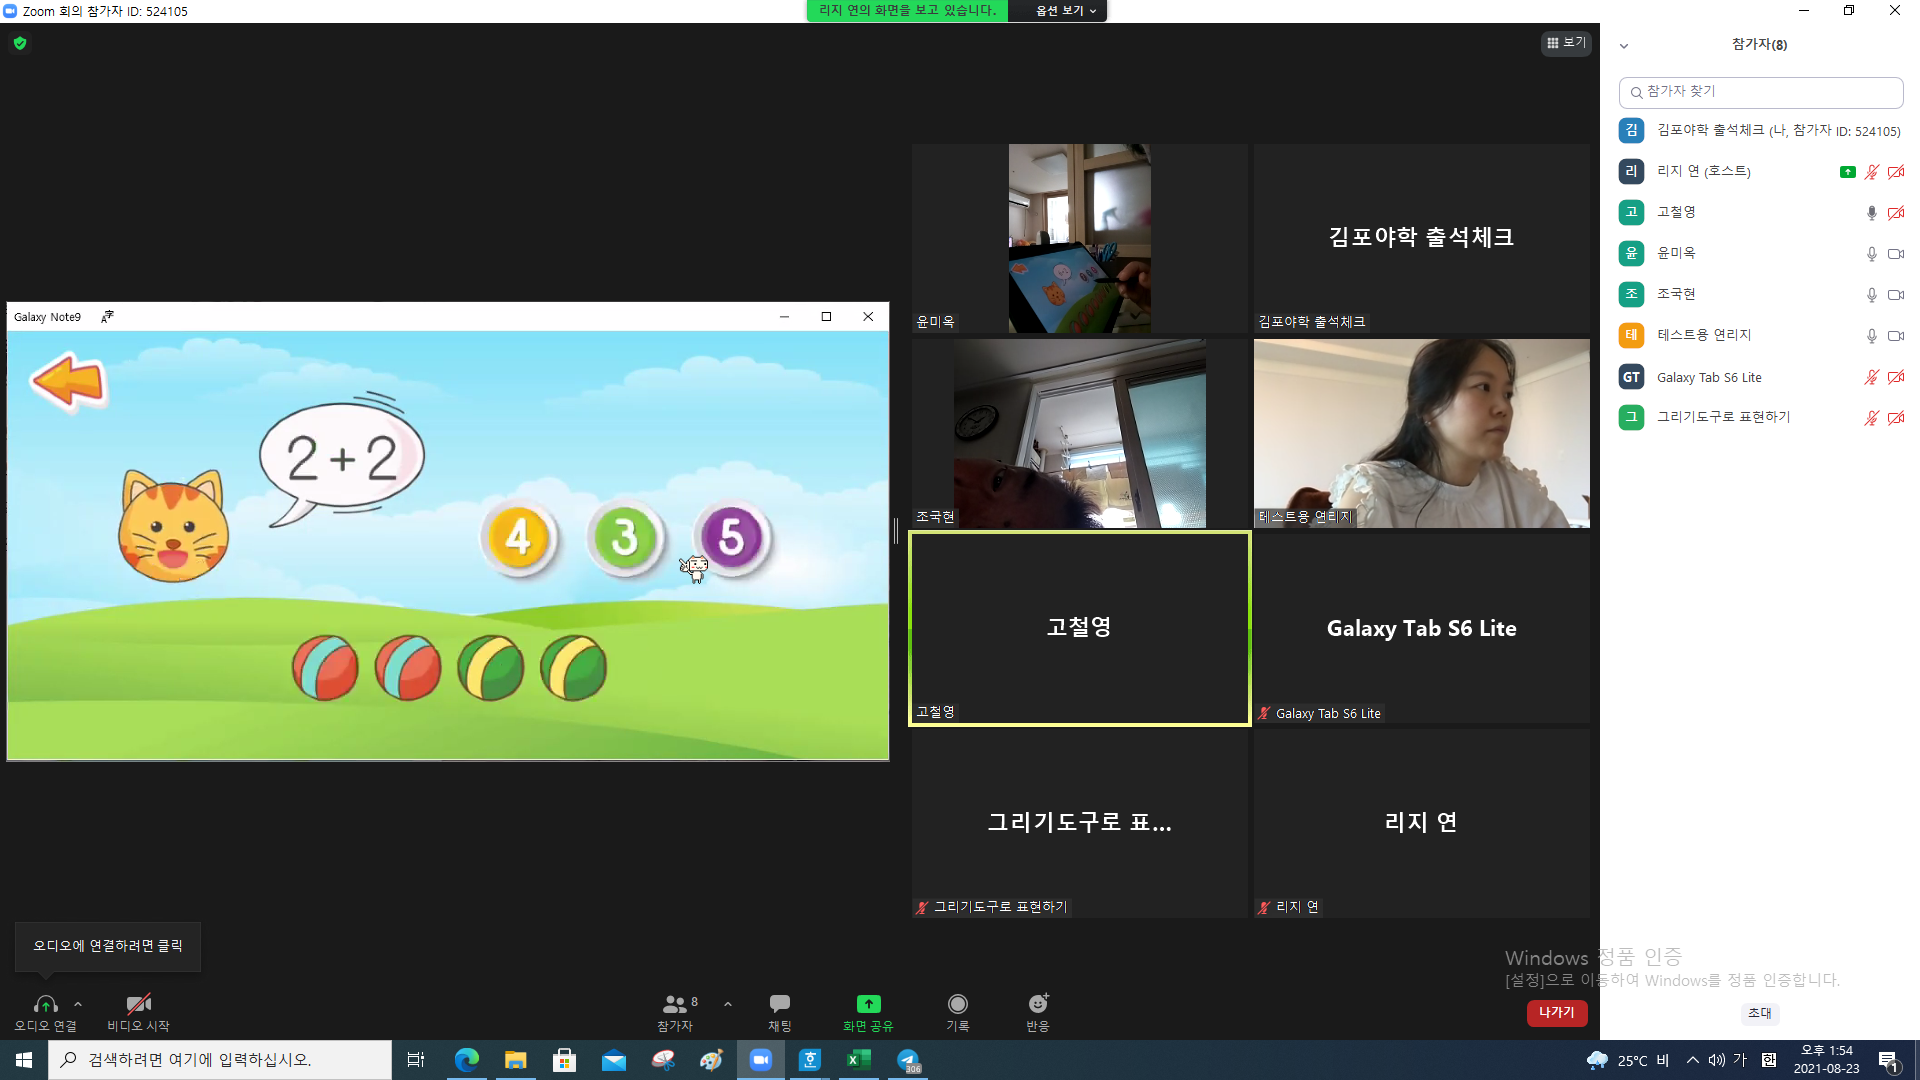The width and height of the screenshot is (1920, 1080).
Task: Click Windows taskbar search box
Action: pyautogui.click(x=220, y=1060)
